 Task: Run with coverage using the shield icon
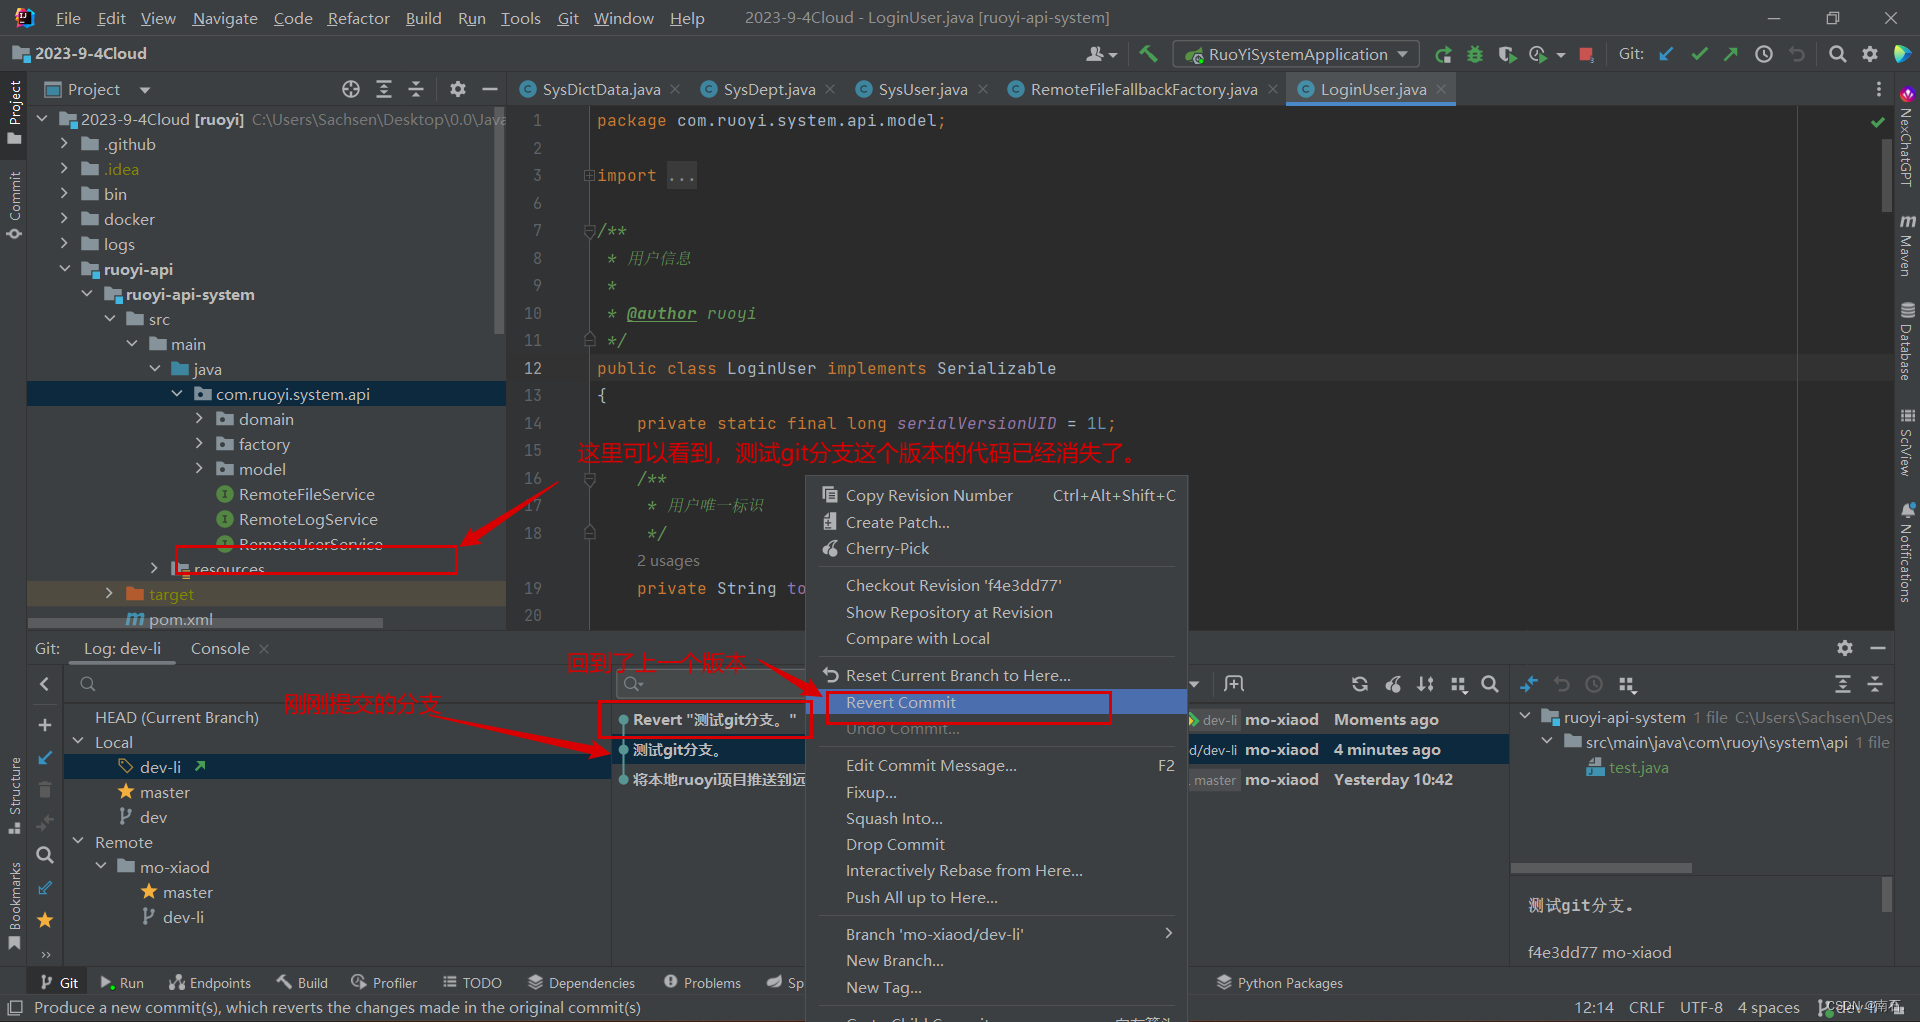click(x=1507, y=54)
